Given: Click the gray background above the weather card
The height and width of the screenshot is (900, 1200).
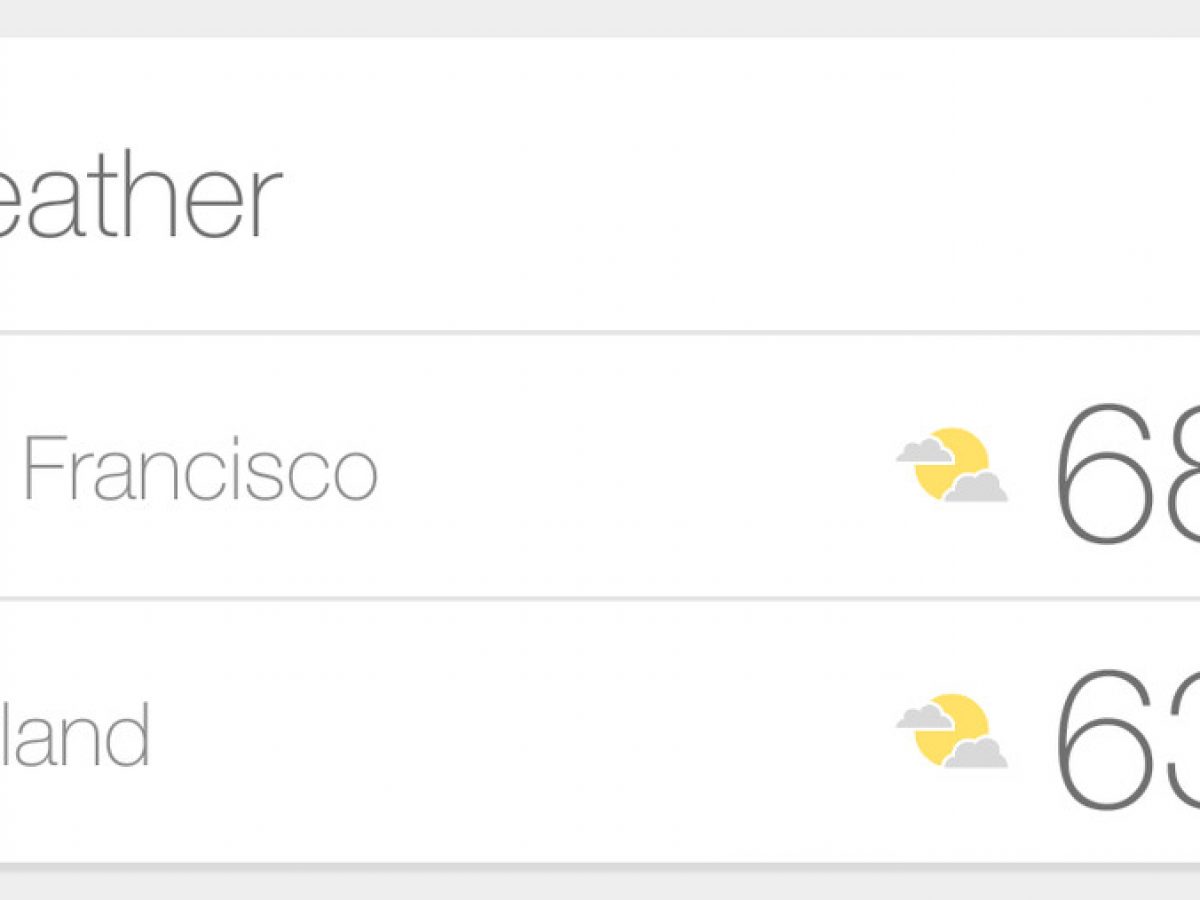Looking at the screenshot, I should click(x=600, y=18).
